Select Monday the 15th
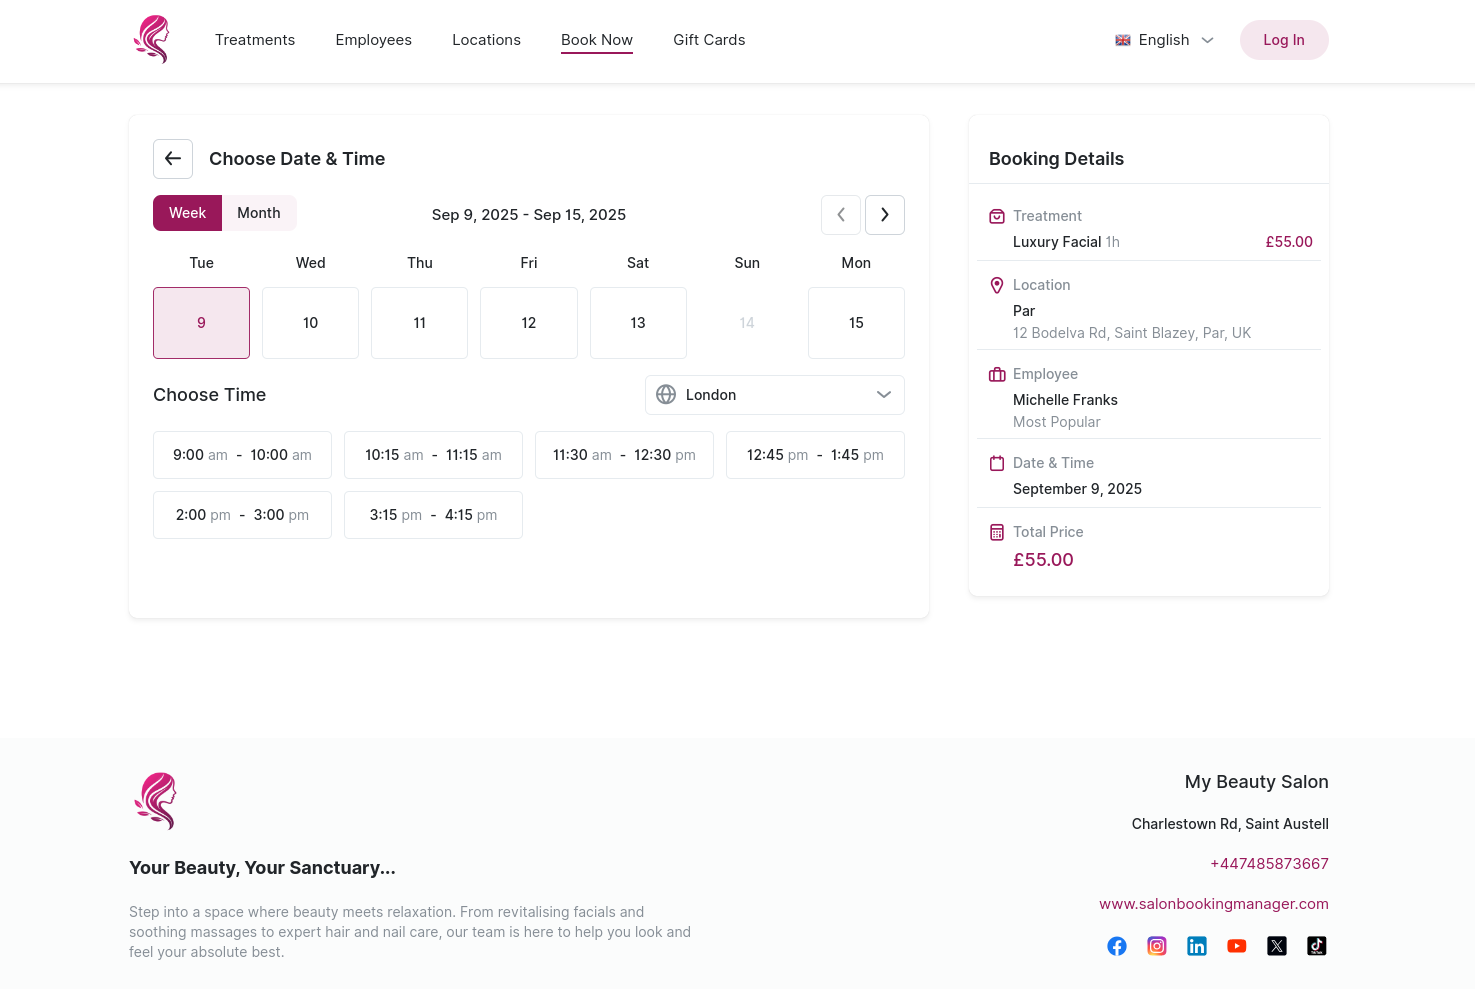Screen dimensions: 1475x989 pos(856,323)
